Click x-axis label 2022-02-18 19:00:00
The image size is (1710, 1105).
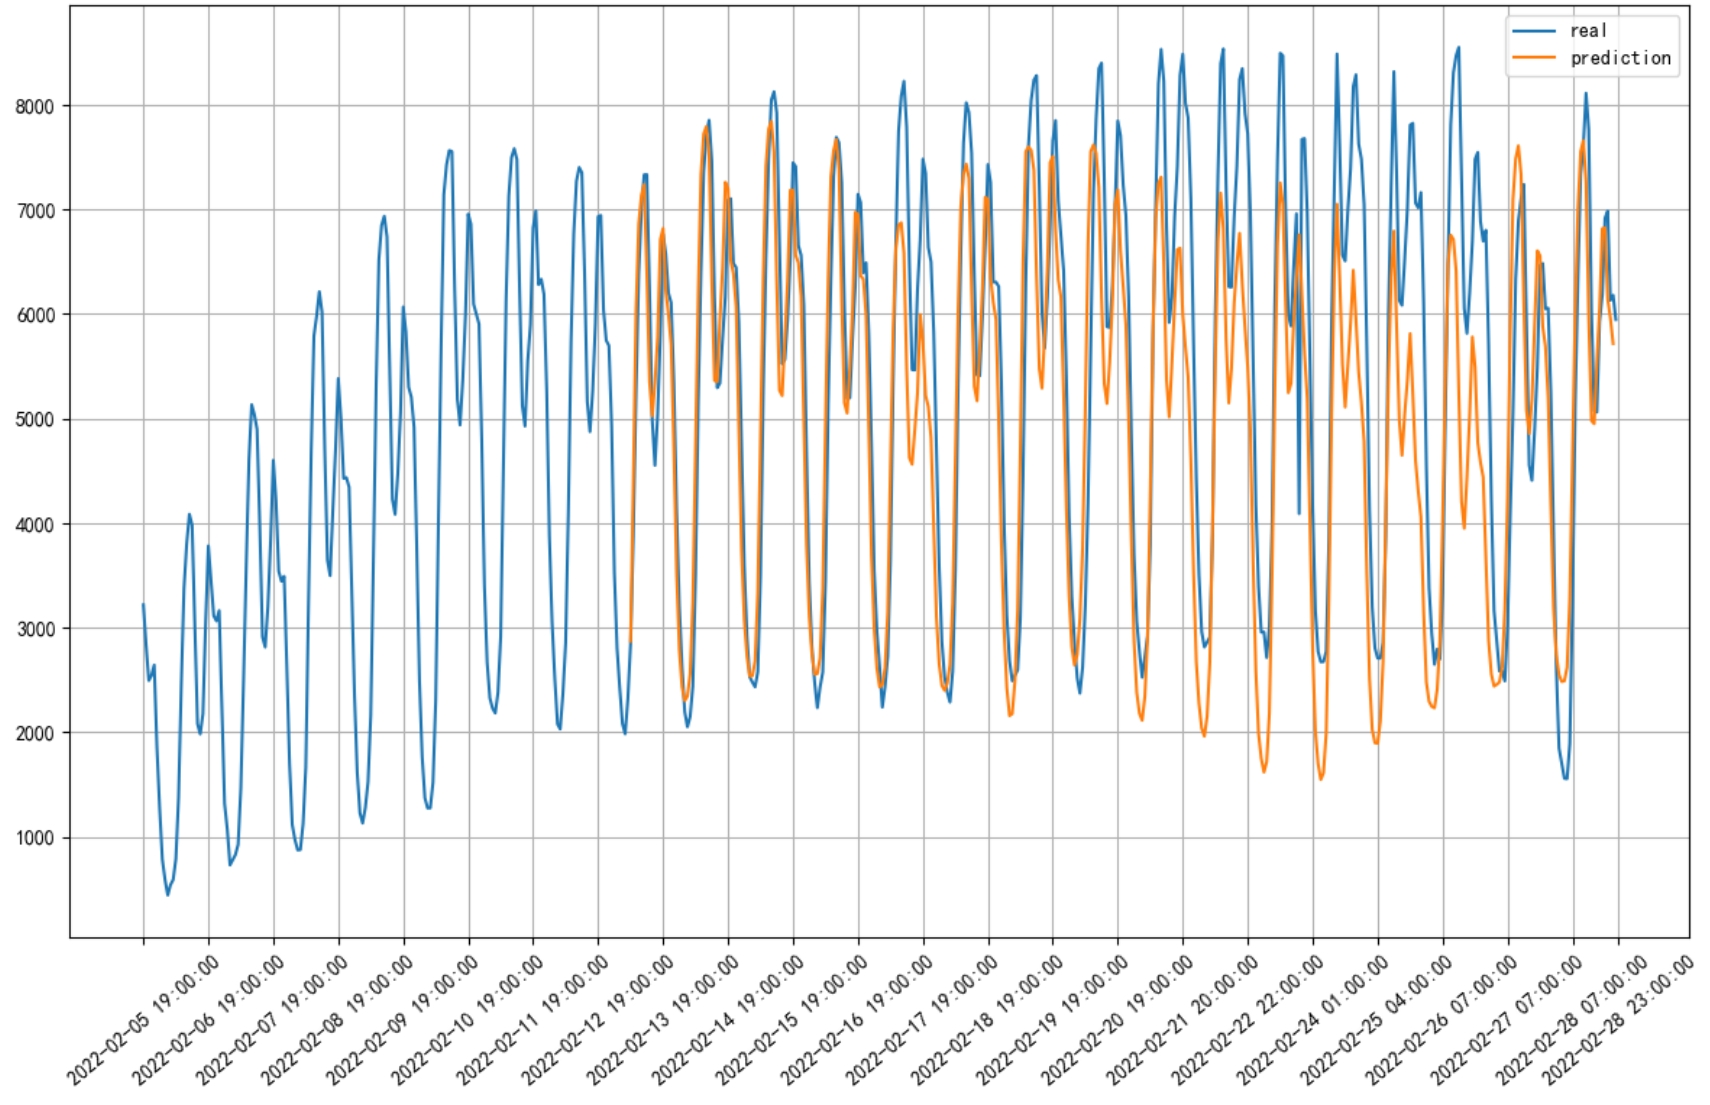(988, 1020)
